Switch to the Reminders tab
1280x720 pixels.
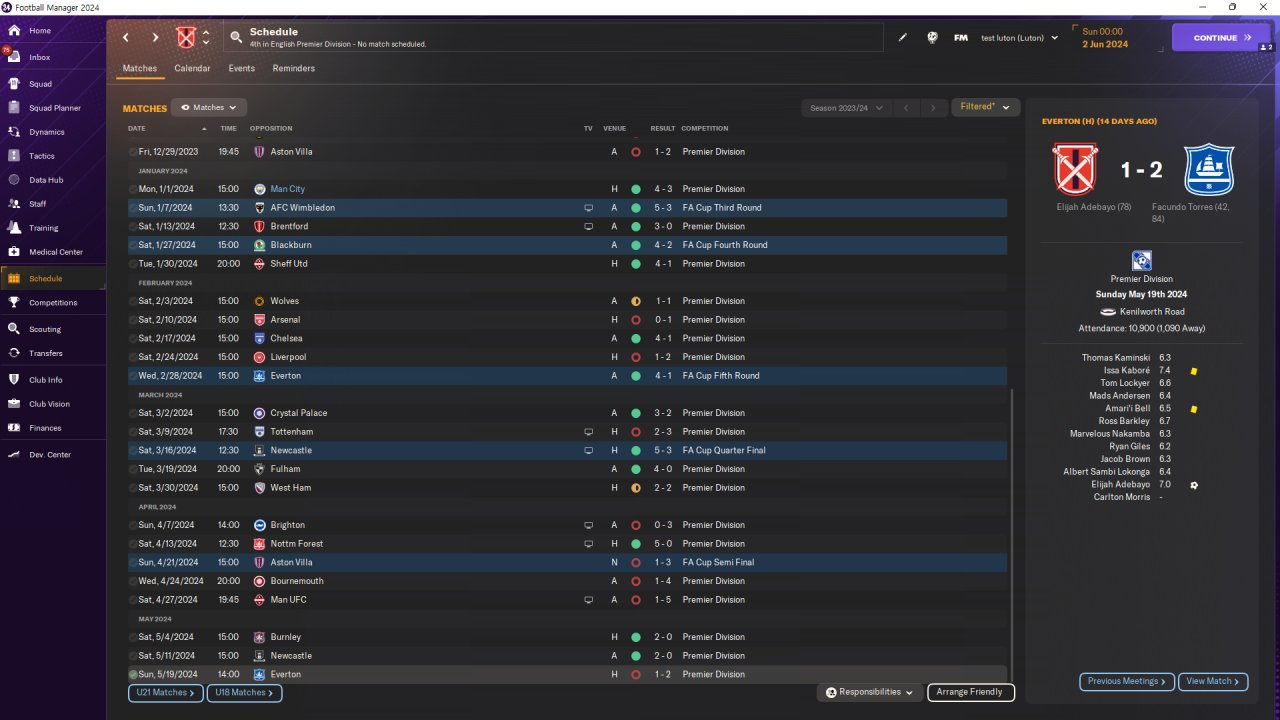294,68
